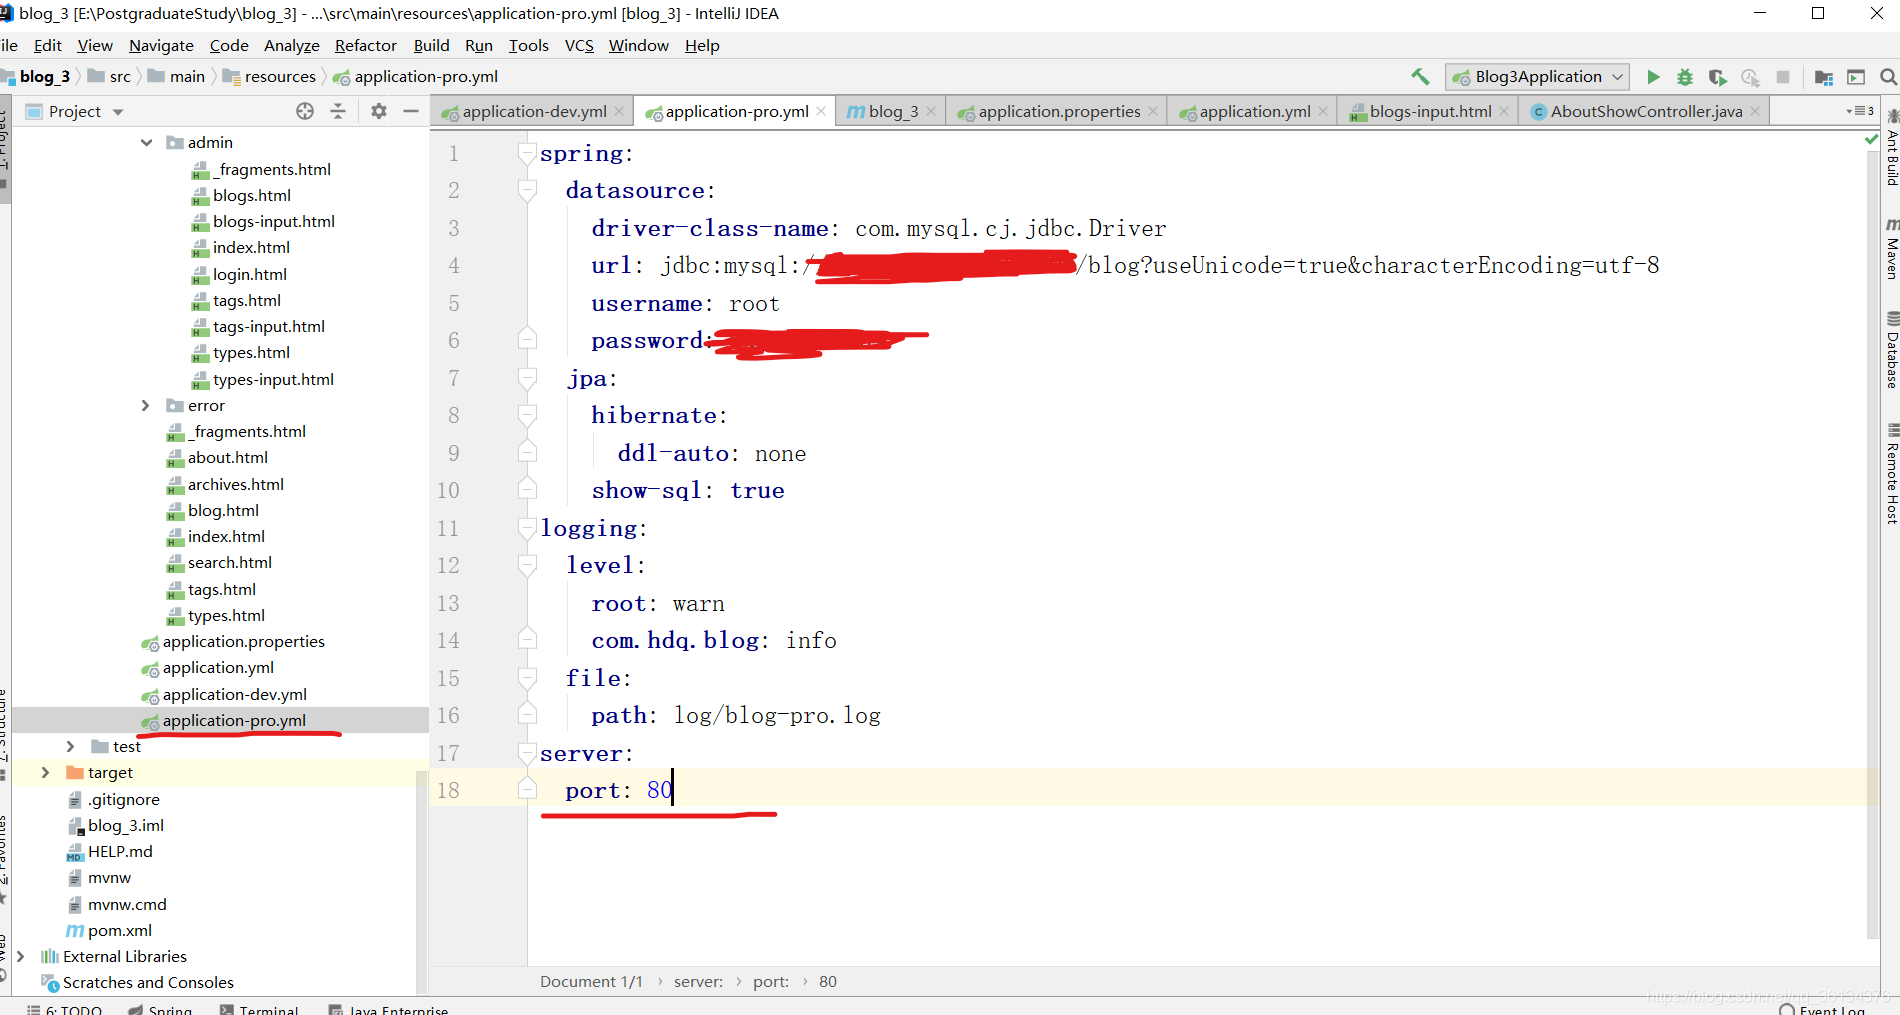The image size is (1900, 1015).
Task: Start debugging with the bug icon
Action: (x=1685, y=77)
